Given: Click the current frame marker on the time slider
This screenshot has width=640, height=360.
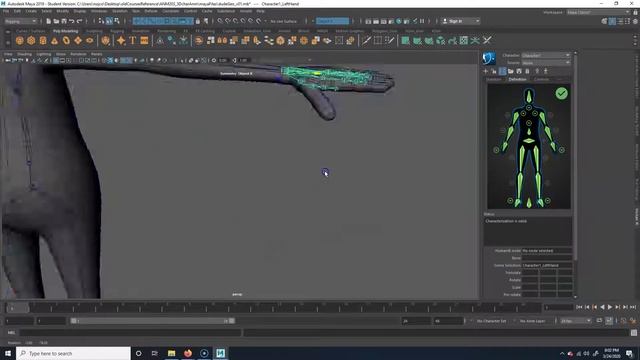Looking at the screenshot, I should (x=18, y=307).
